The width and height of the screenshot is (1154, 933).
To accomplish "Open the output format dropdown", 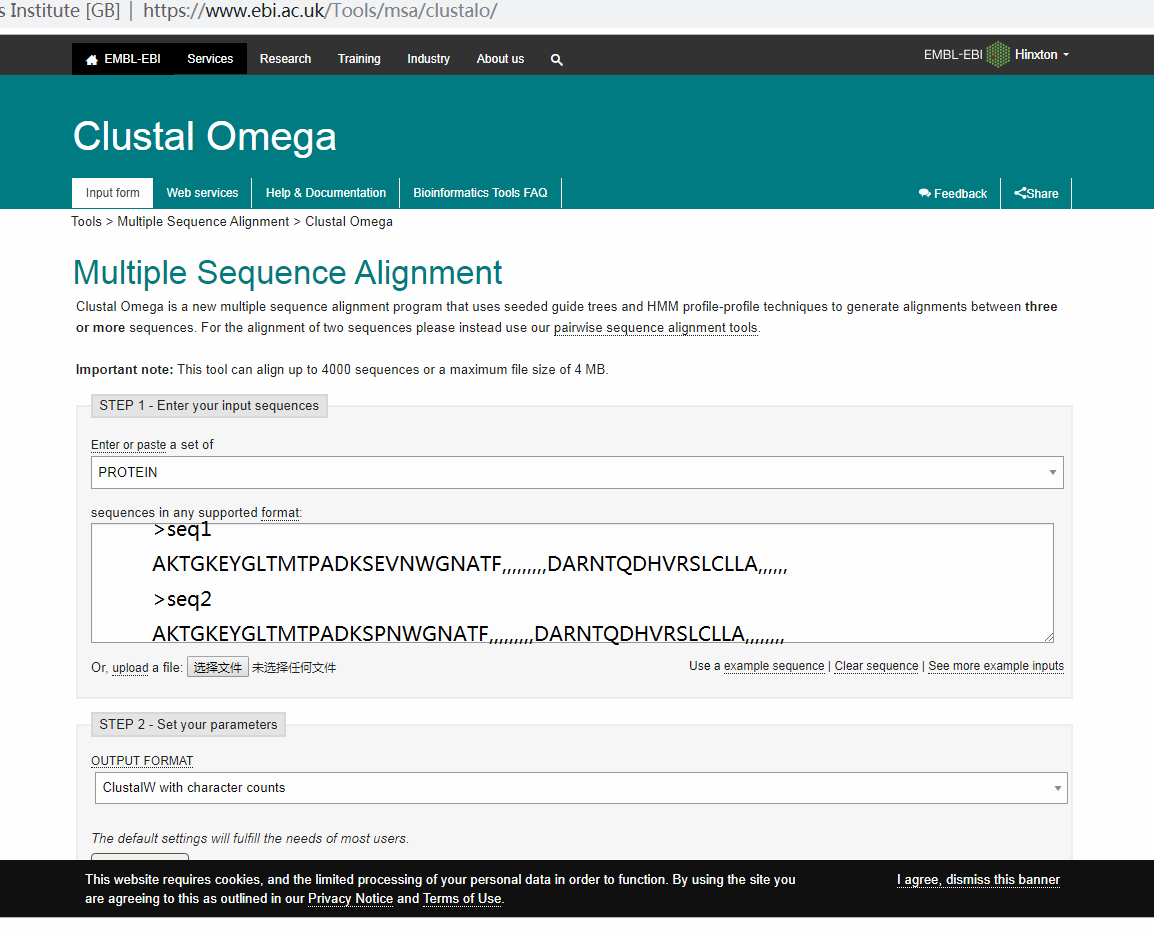I will tap(581, 788).
